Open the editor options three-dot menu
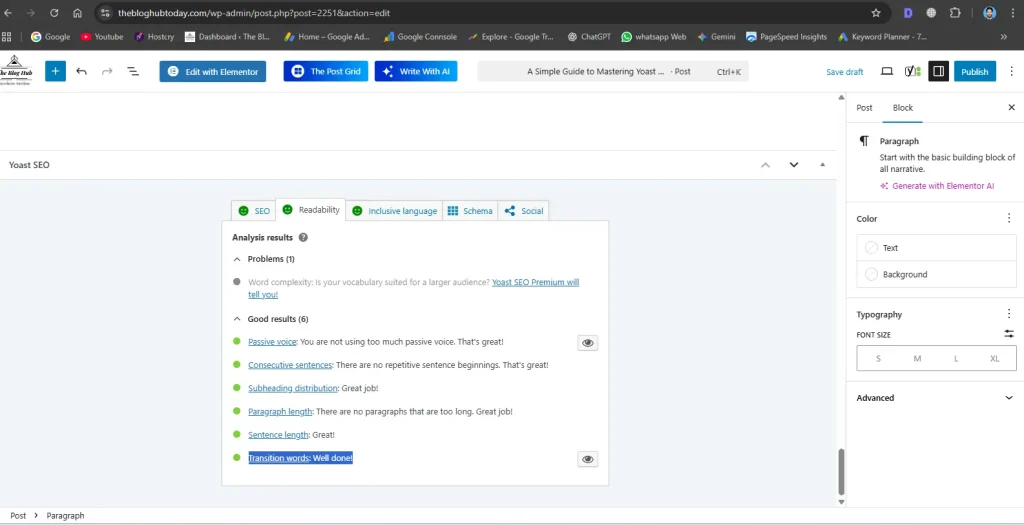 tap(1012, 71)
